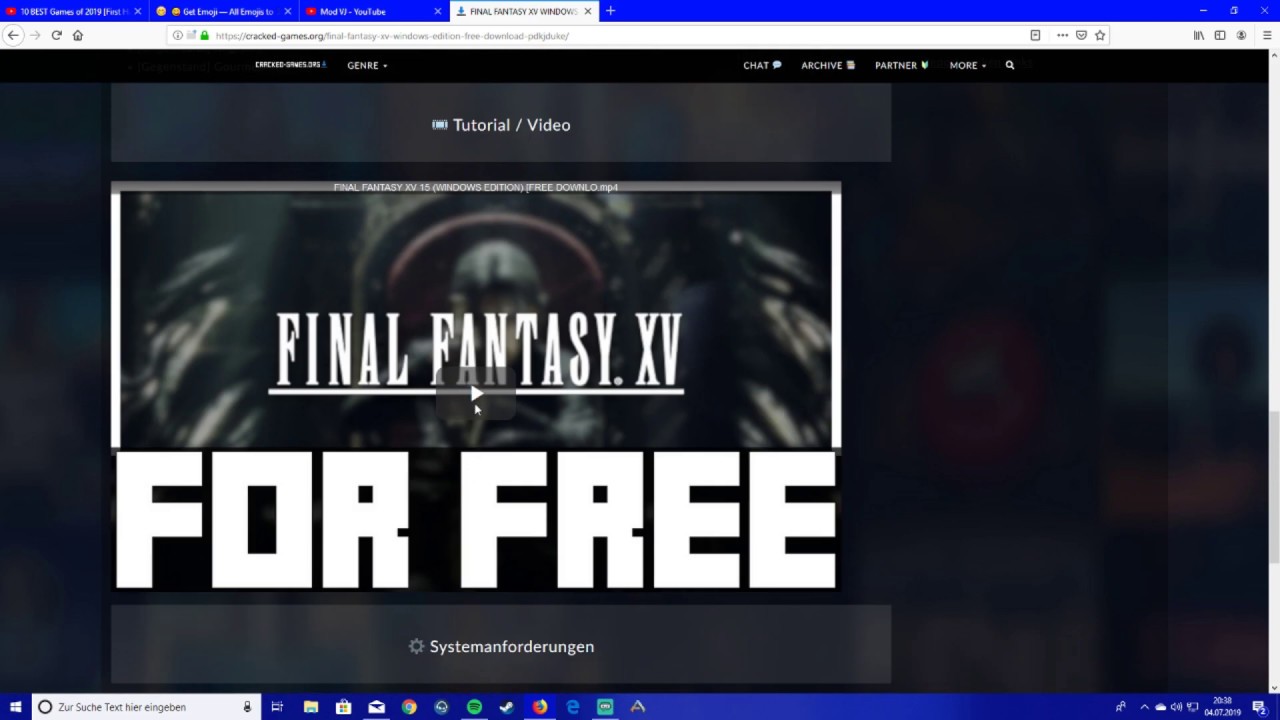The width and height of the screenshot is (1280, 720).
Task: Open the Mail app from the taskbar
Action: [376, 707]
